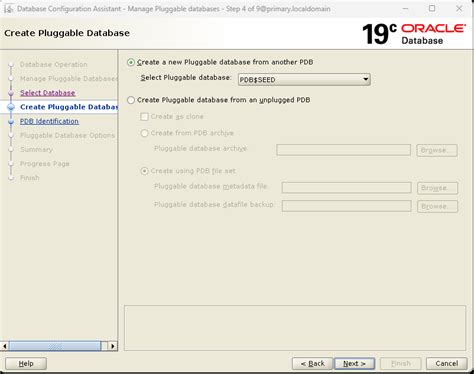Click the sidebar scroll left arrow
This screenshot has height=374, width=474.
[x=4, y=346]
